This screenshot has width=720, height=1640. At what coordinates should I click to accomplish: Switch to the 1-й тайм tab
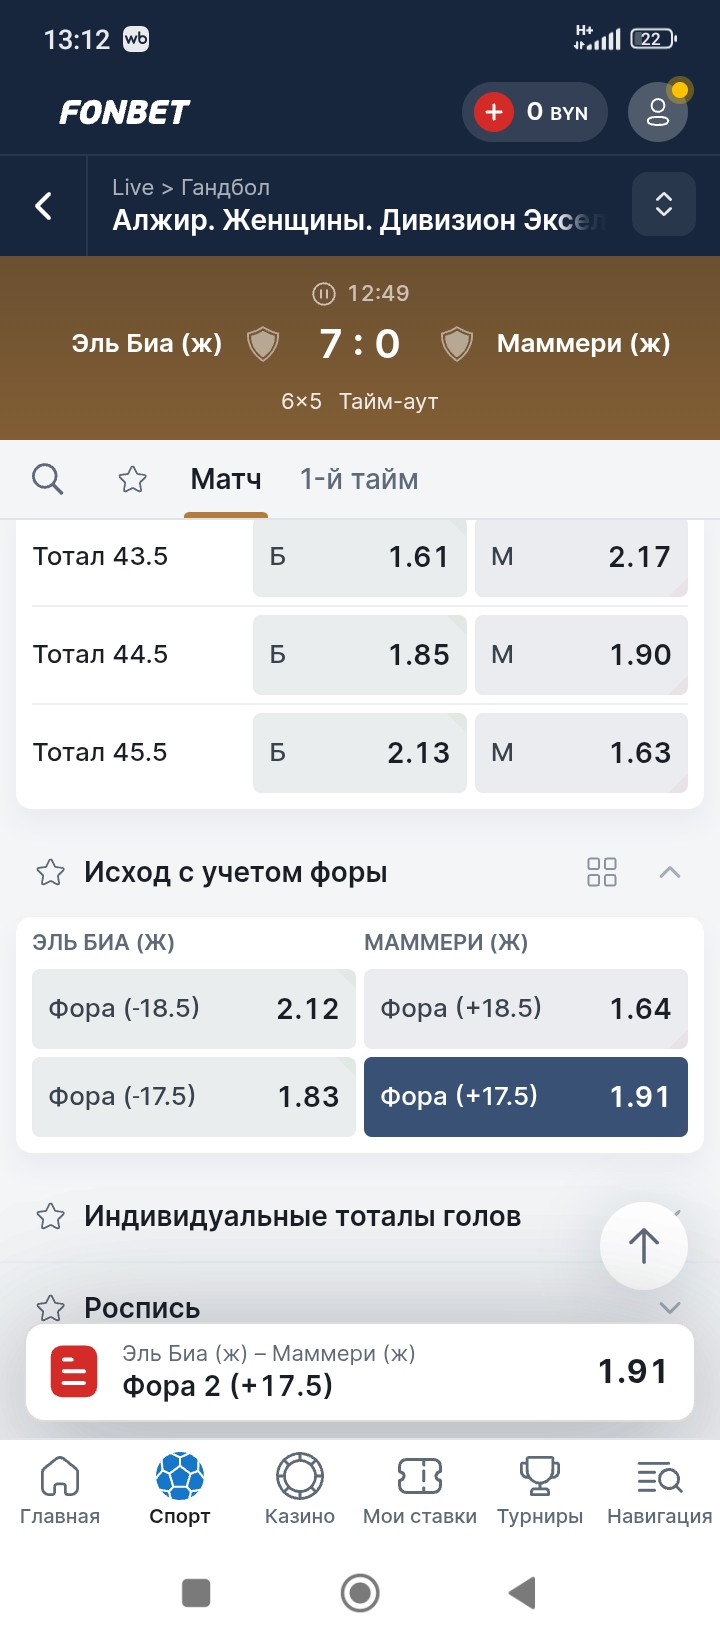pyautogui.click(x=359, y=480)
